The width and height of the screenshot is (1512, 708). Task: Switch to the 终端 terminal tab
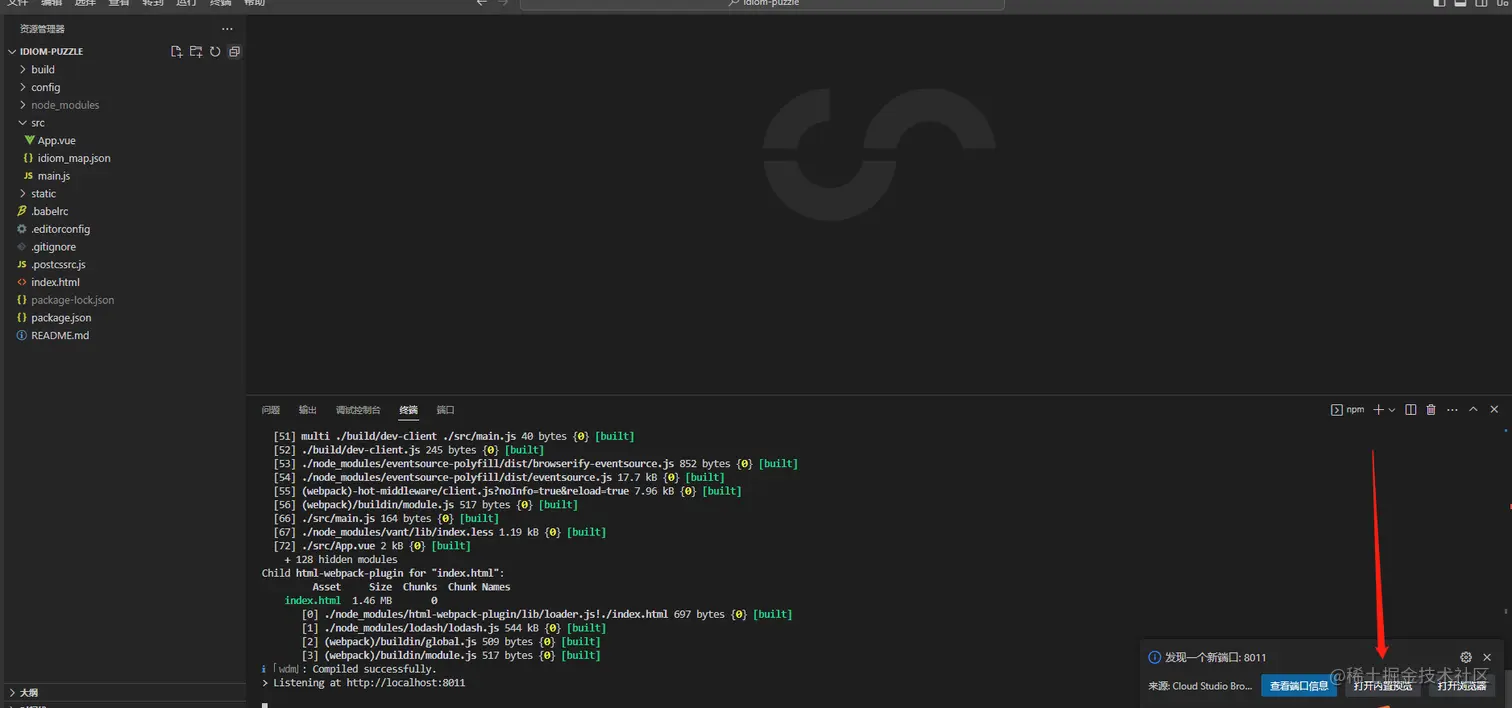(x=409, y=410)
